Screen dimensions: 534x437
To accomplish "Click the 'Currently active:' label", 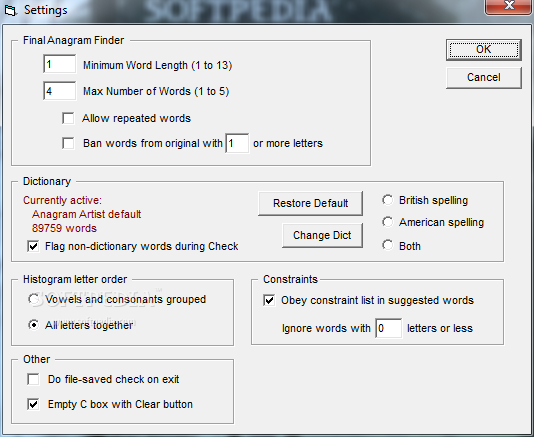I will [x=62, y=200].
